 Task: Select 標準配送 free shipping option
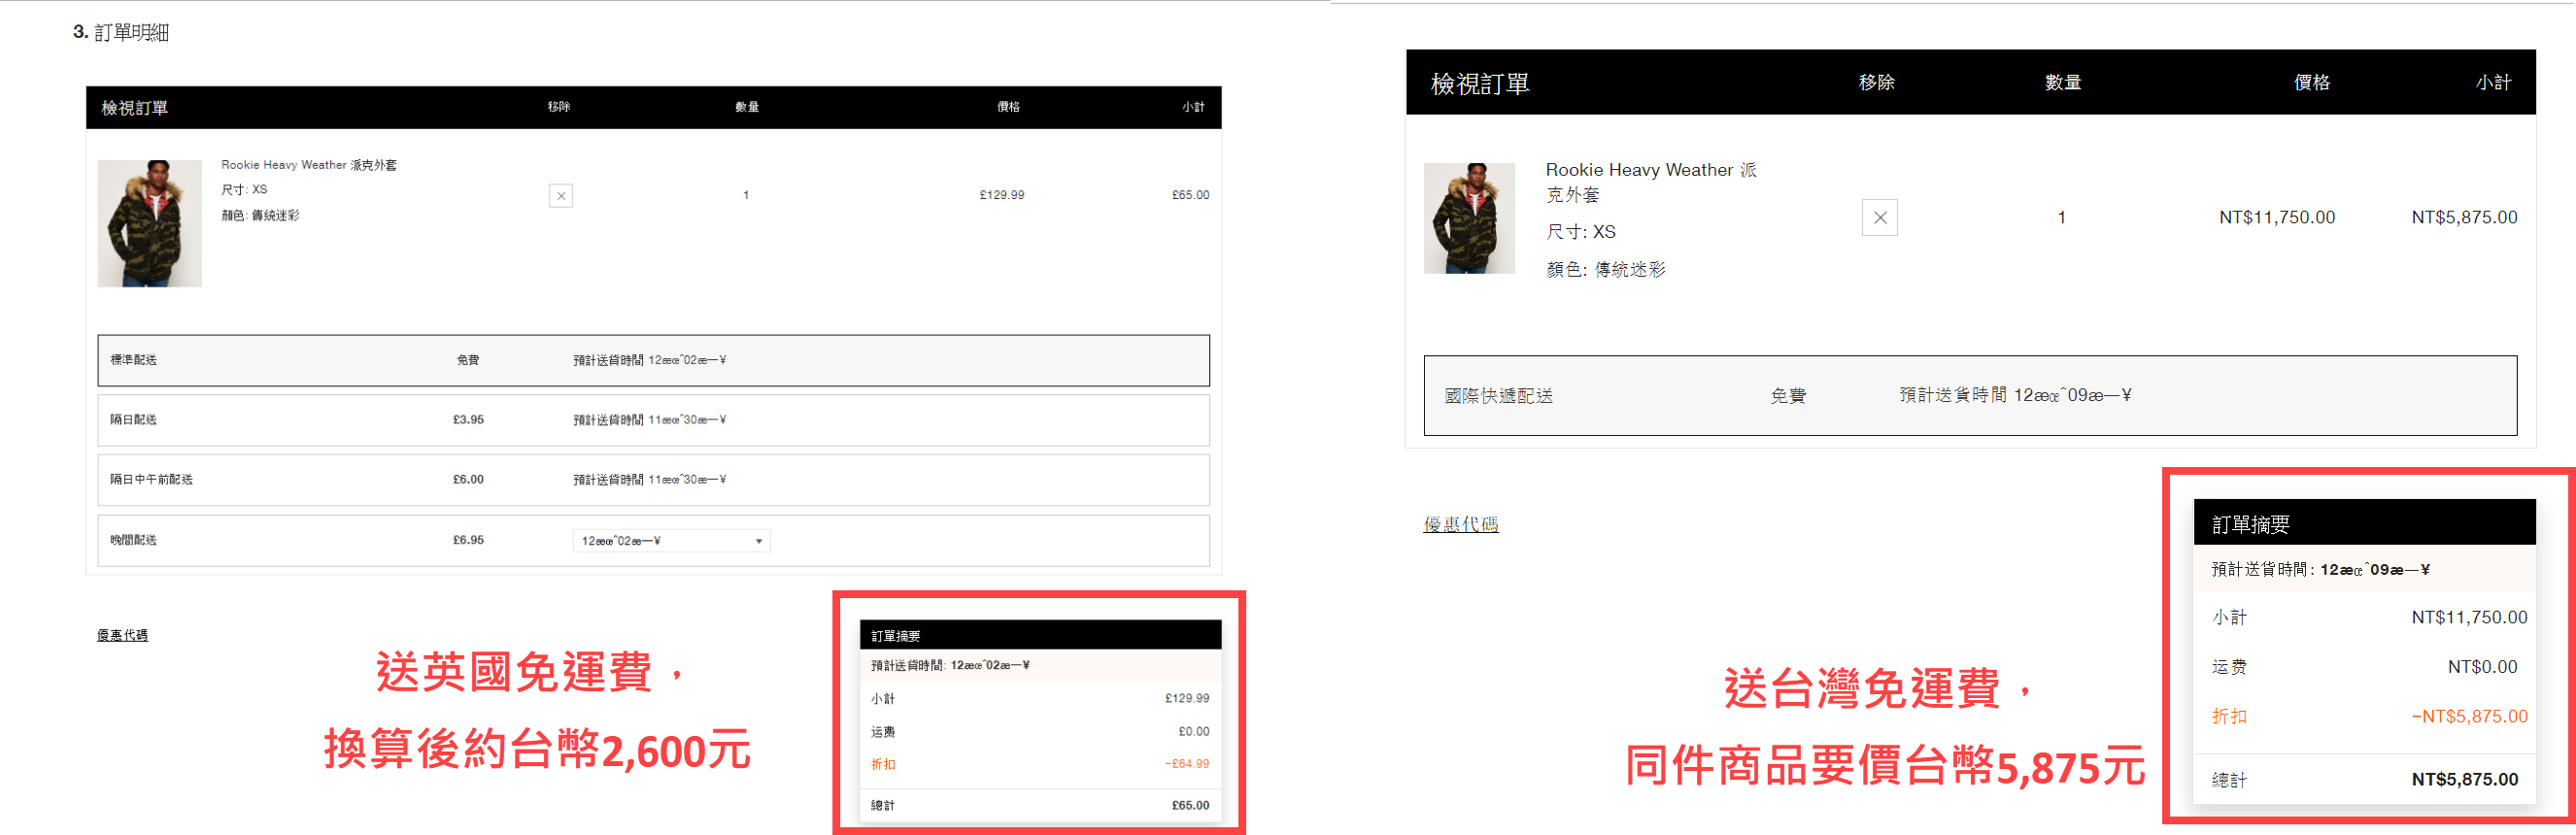pos(653,360)
